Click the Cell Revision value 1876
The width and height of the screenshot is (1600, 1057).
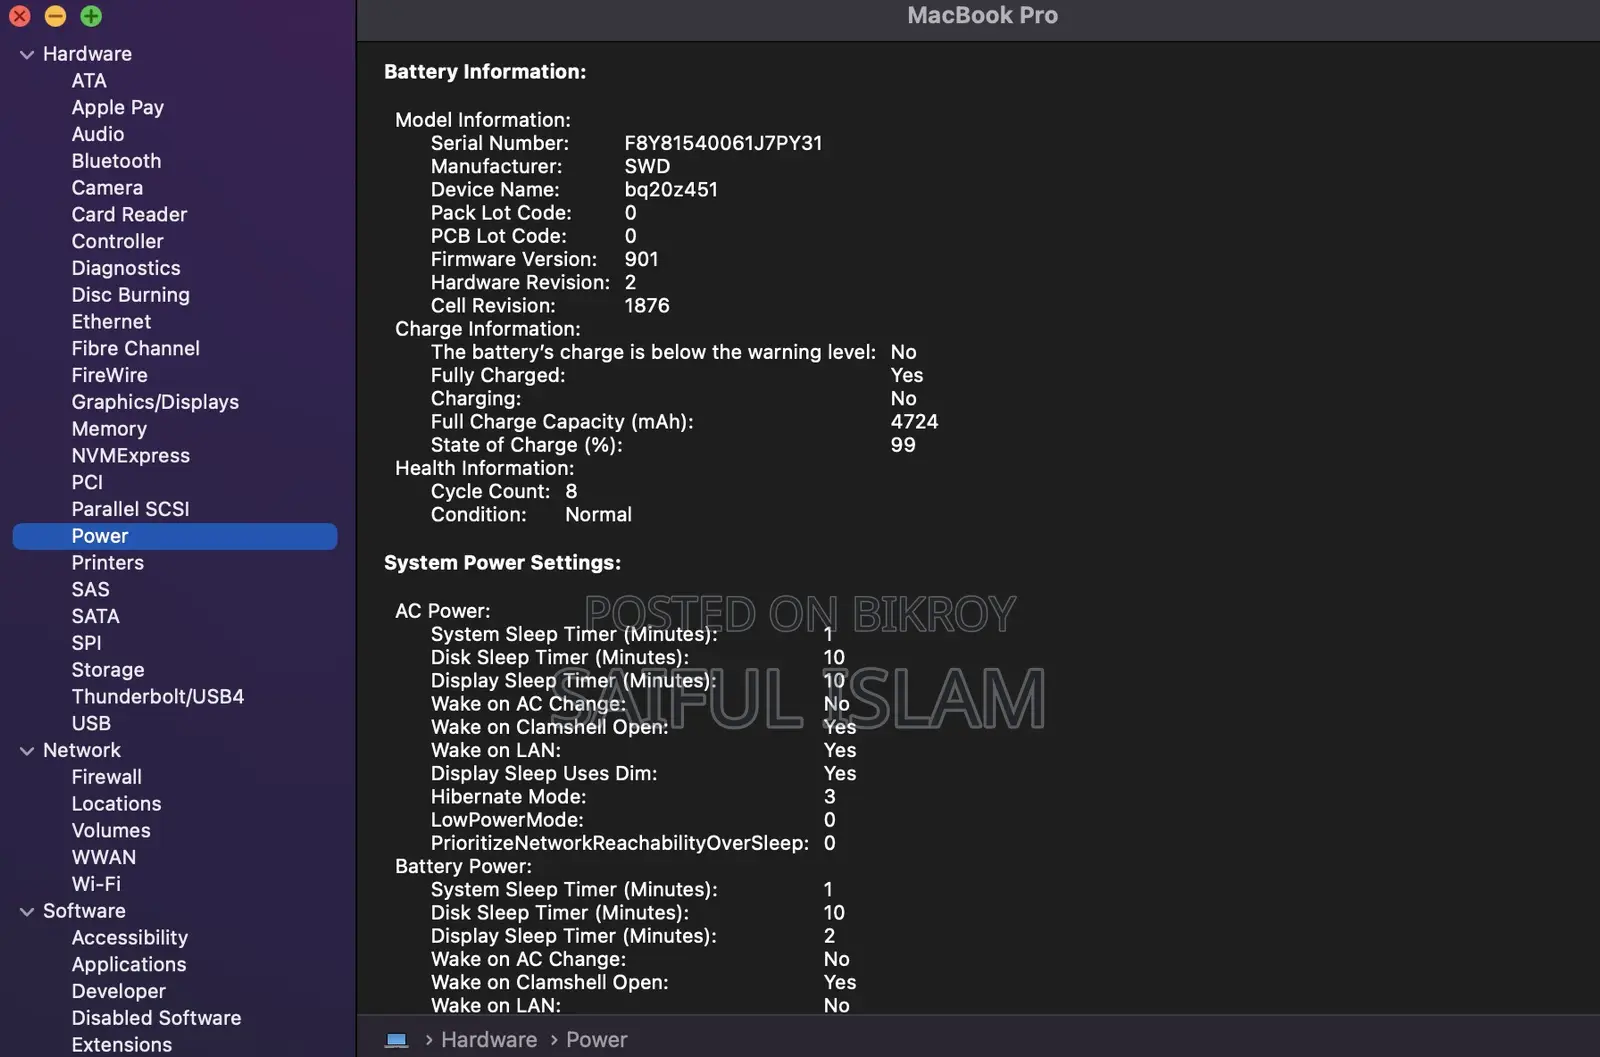tap(647, 306)
